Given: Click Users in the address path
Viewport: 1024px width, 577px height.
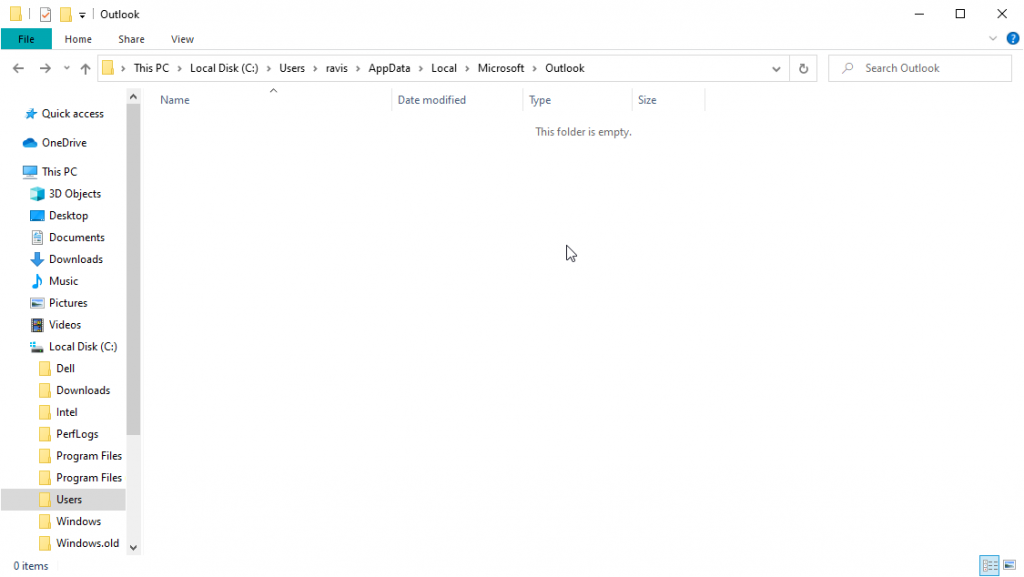Looking at the screenshot, I should click(292, 68).
